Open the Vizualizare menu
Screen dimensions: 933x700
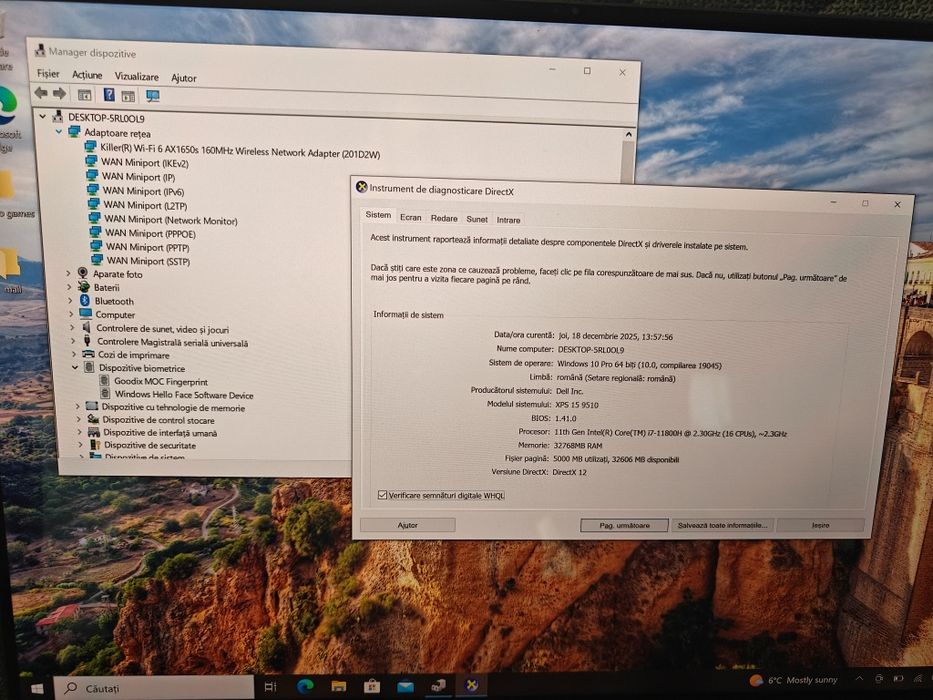136,76
